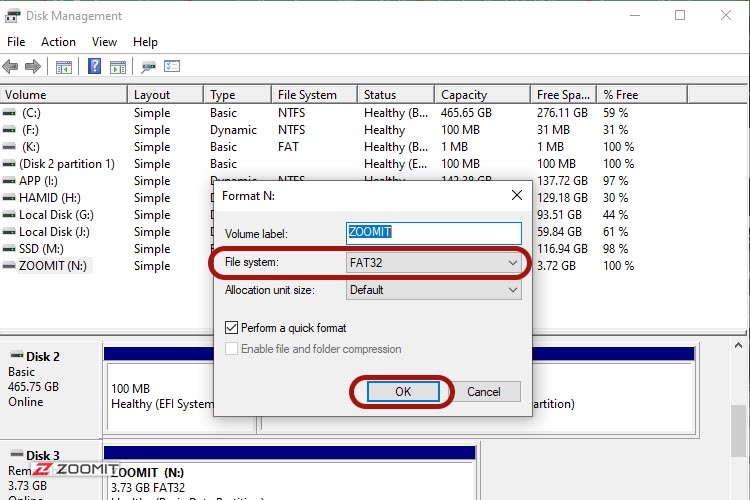Click the Show/Hide Action Pane icon

click(x=118, y=67)
